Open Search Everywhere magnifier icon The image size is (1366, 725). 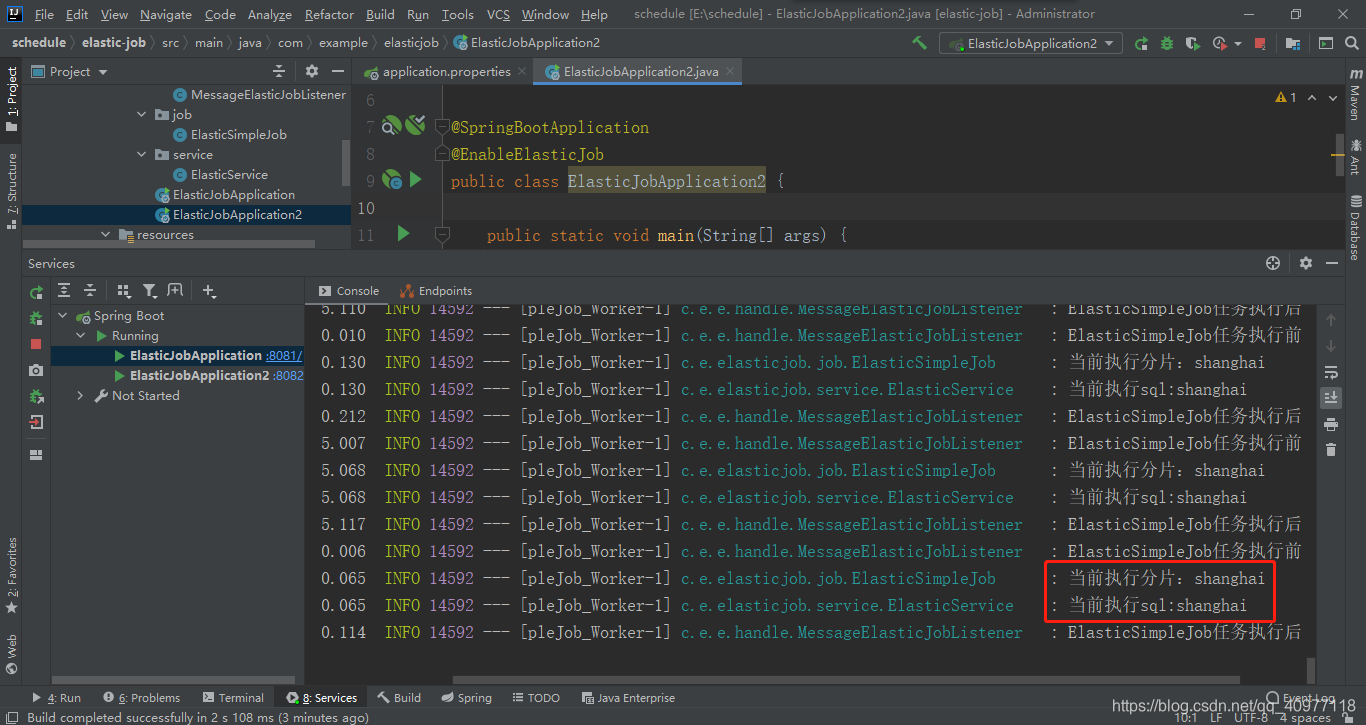coord(1351,43)
